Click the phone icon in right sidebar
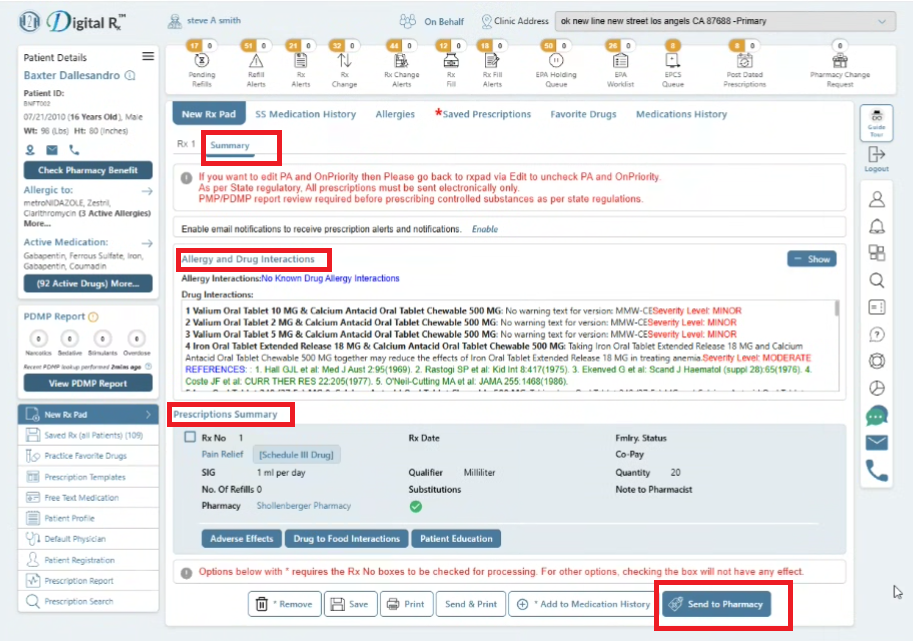This screenshot has height=641, width=913. click(x=876, y=470)
